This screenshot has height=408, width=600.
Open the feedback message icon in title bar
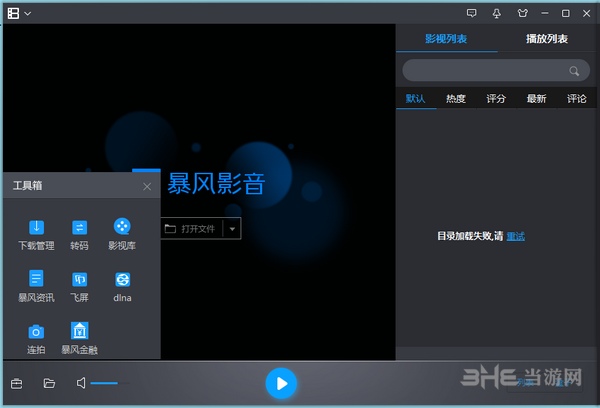click(x=472, y=13)
